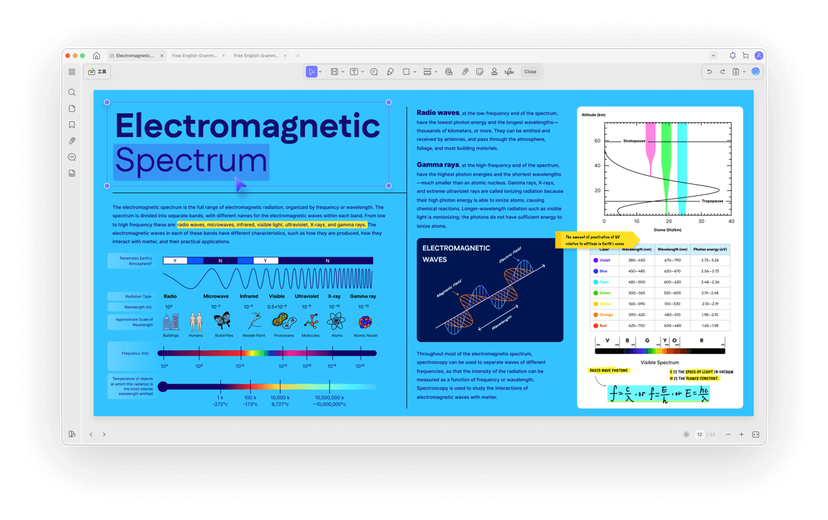Open the attachments paperclip in sidebar
The height and width of the screenshot is (520, 828).
pos(72,141)
